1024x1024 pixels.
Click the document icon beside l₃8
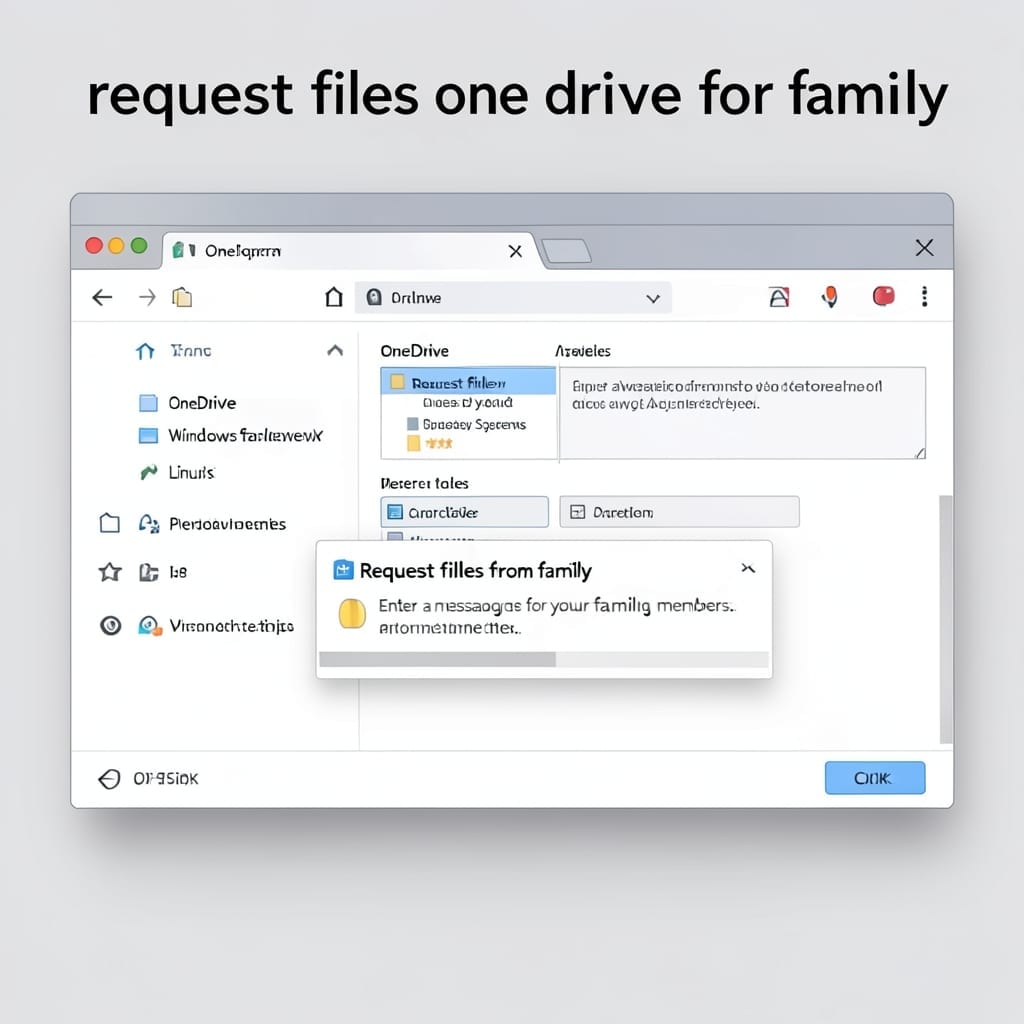pyautogui.click(x=149, y=573)
